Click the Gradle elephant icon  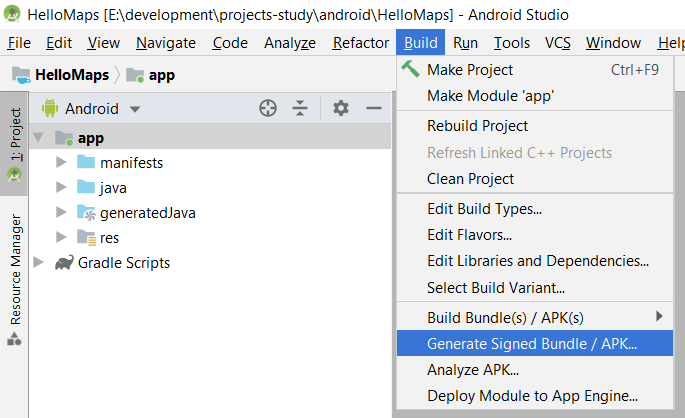64,263
